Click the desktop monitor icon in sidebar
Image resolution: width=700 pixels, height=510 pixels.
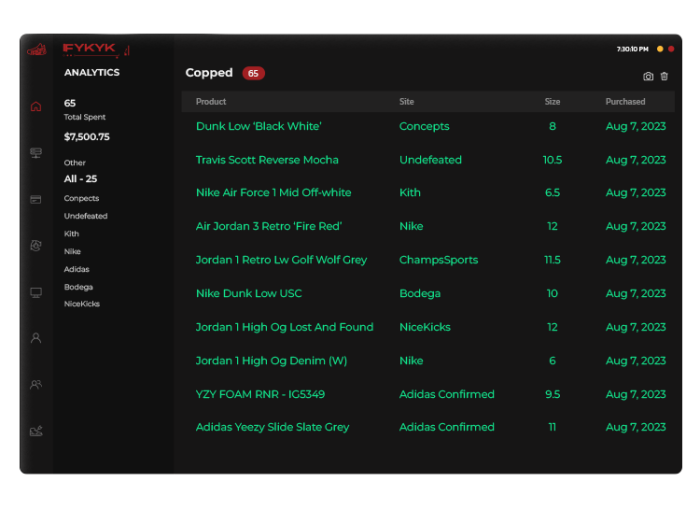36,292
